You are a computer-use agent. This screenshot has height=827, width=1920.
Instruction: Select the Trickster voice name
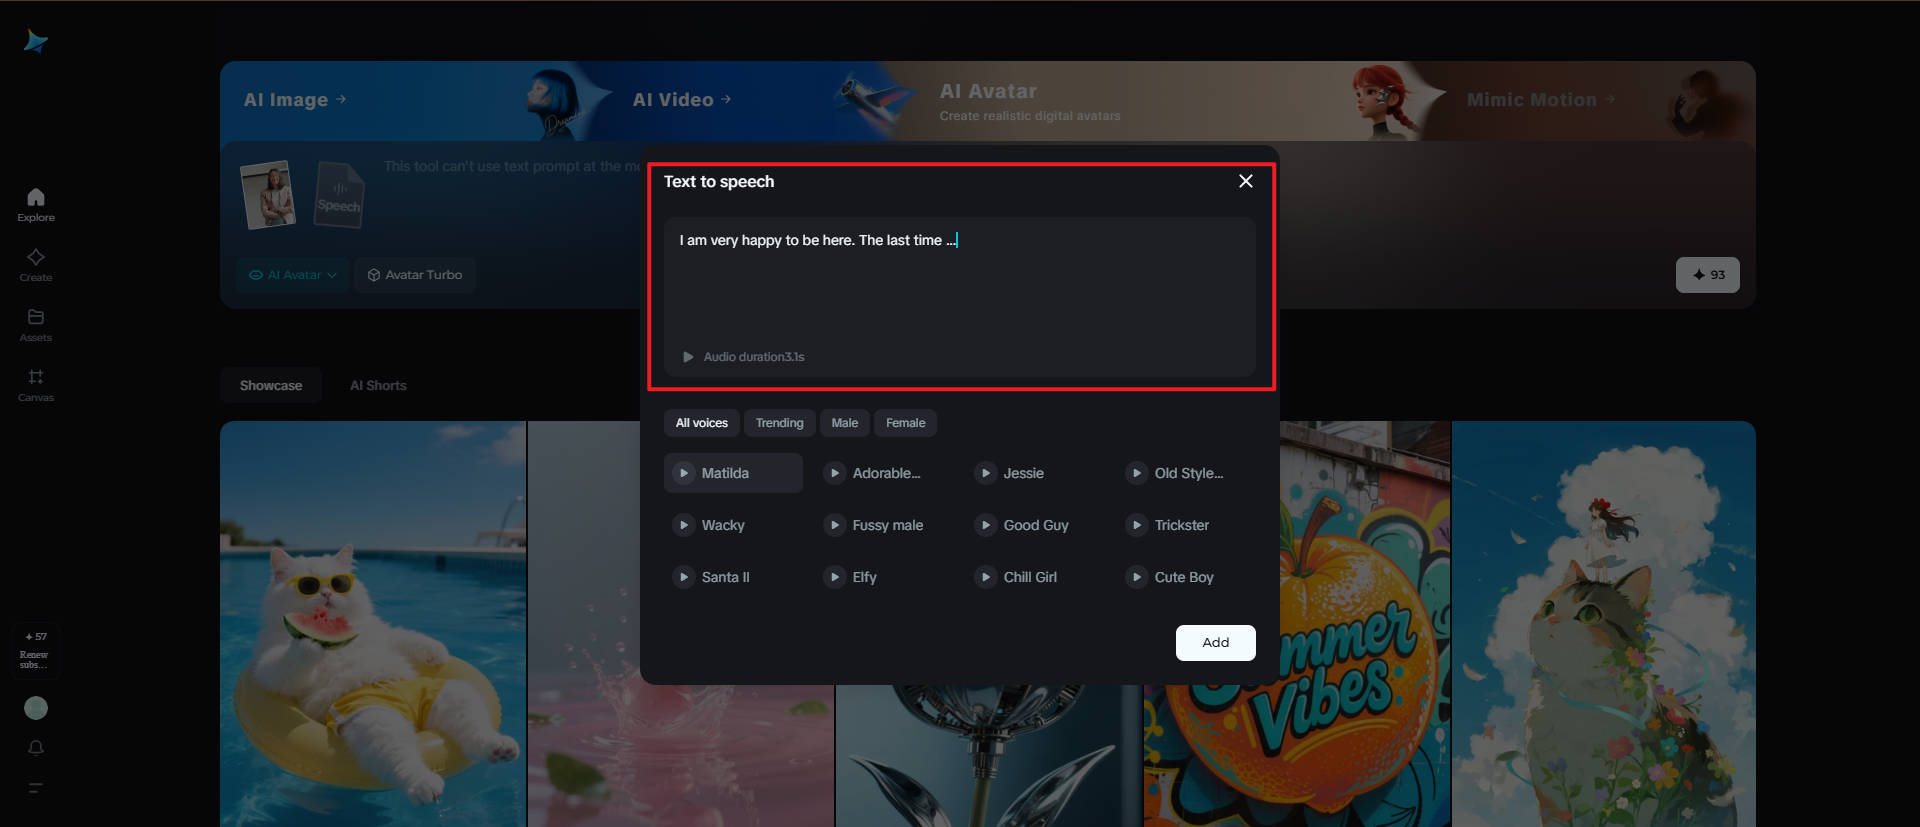click(1182, 525)
